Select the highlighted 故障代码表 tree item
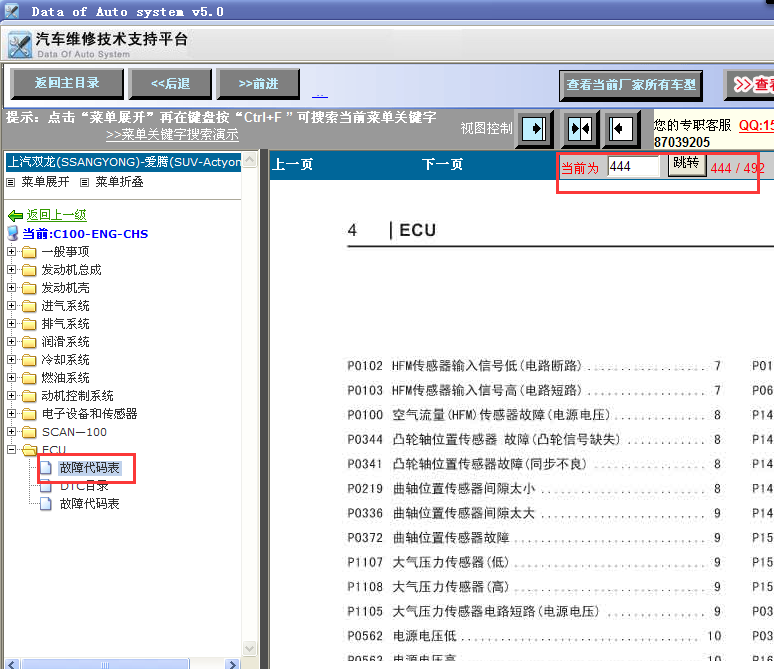Viewport: 774px width, 669px height. 89,468
